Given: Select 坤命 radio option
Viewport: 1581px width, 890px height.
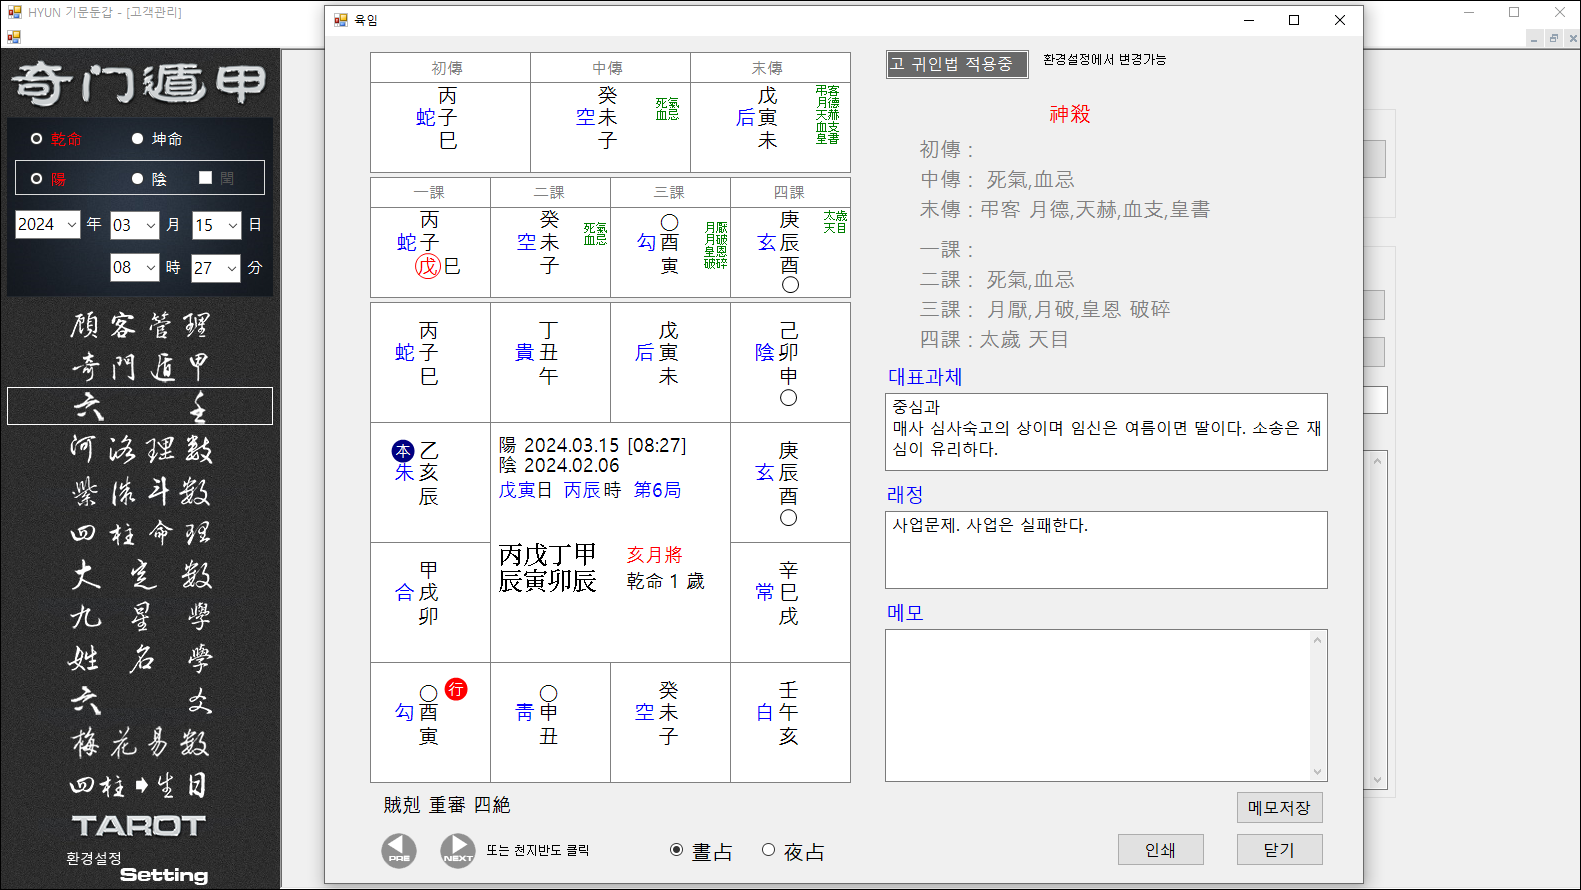Looking at the screenshot, I should (138, 139).
